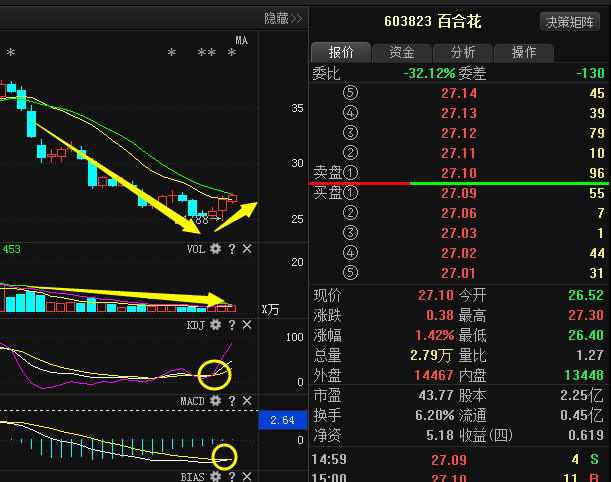Click 市盈 value 43.77
611x482 pixels.
tap(436, 395)
